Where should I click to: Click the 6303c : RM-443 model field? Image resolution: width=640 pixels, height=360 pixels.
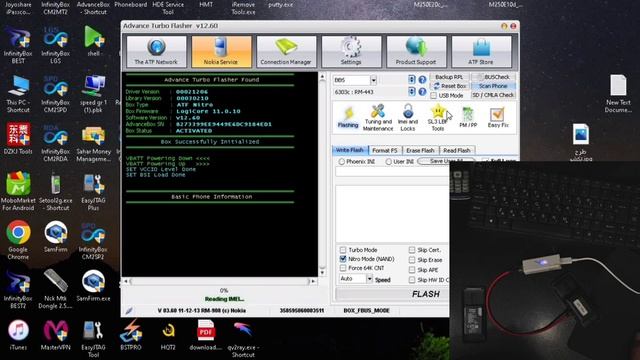(370, 92)
